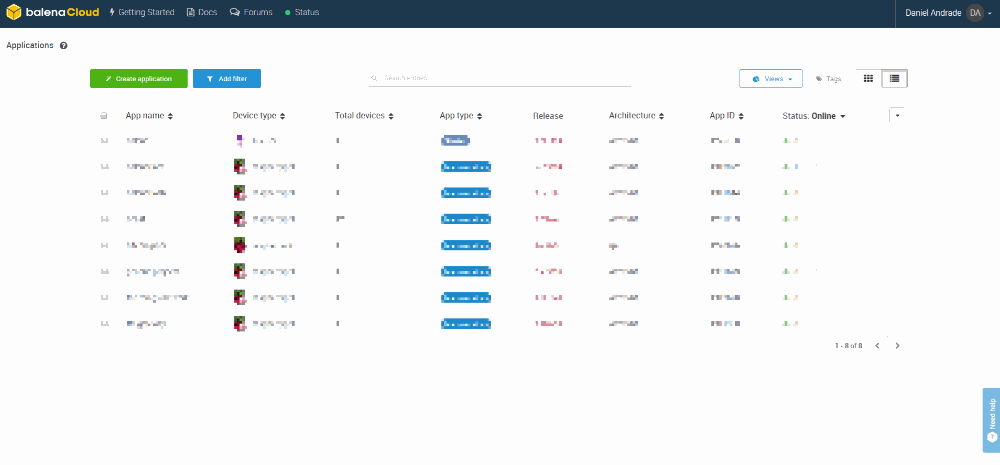Screen dimensions: 1000x465
Task: Check the first application row checkbox
Action: (x=104, y=141)
